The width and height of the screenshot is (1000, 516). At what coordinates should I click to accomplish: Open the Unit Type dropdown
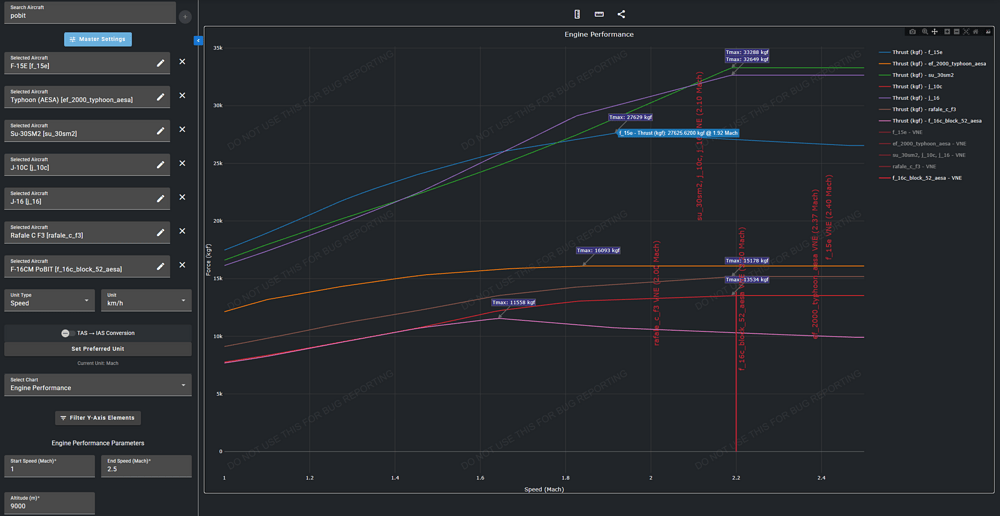point(50,300)
